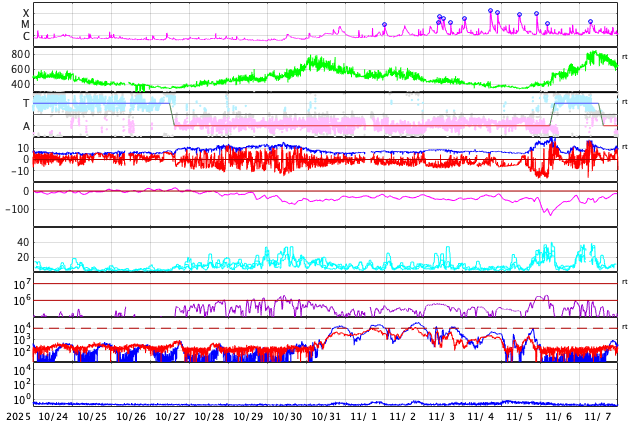Click the C flare class label
The width and height of the screenshot is (634, 424).
tap(26, 36)
